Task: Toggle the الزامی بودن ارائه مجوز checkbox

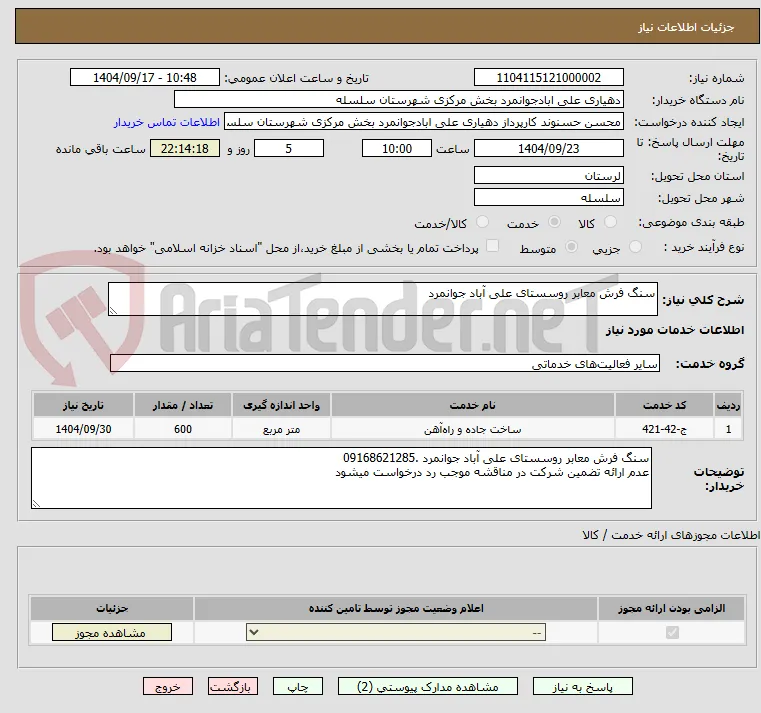Action: [672, 632]
